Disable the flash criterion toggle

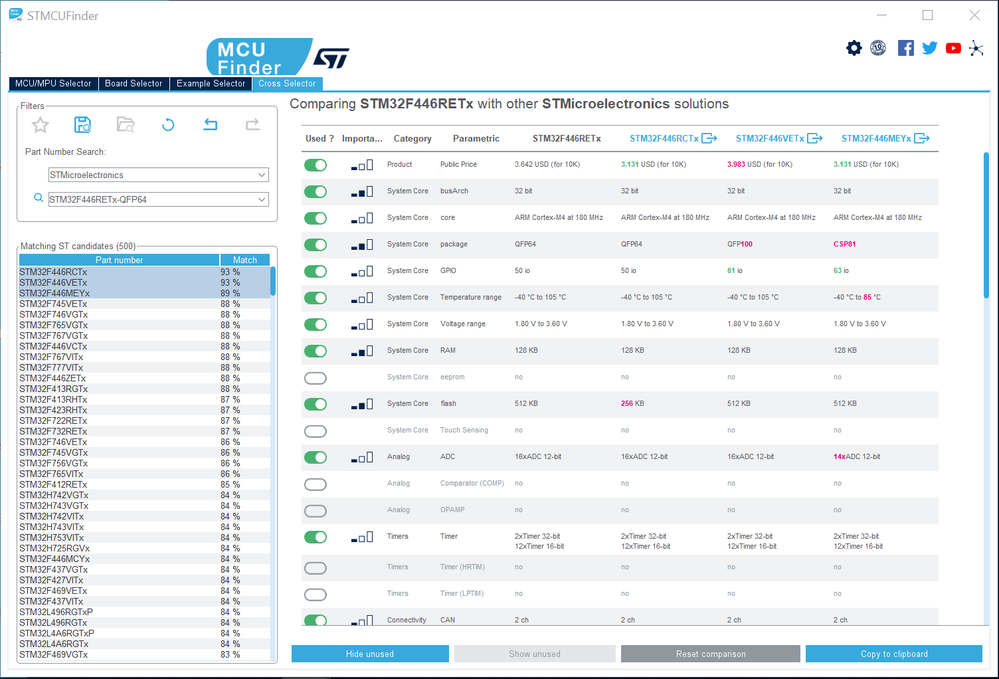point(315,404)
